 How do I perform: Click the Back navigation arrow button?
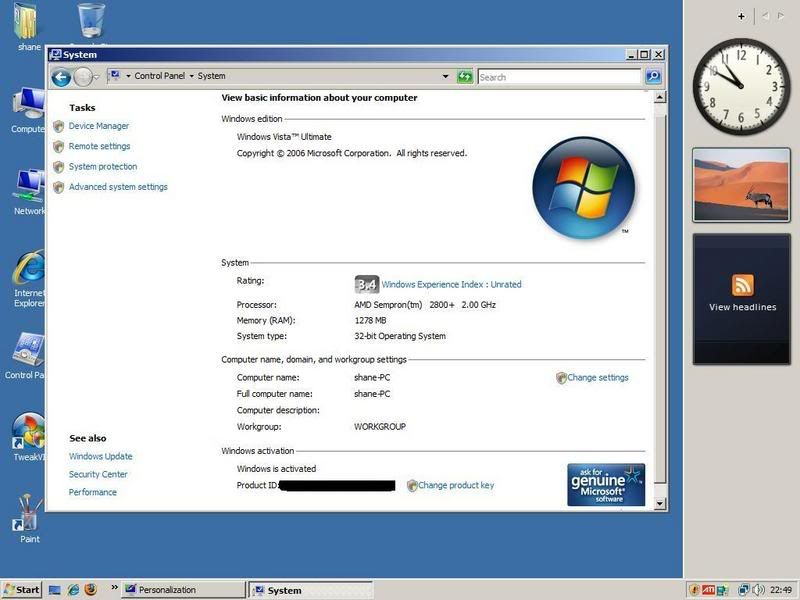pos(61,76)
